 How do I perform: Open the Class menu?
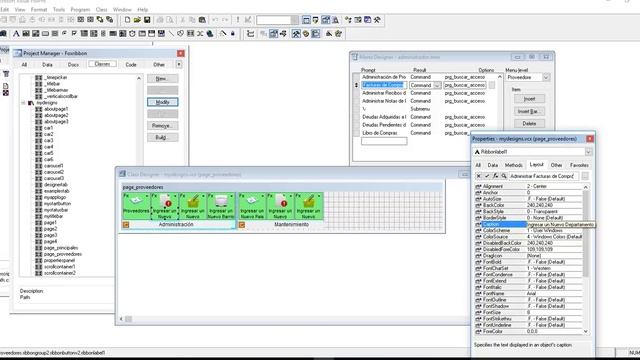point(101,9)
